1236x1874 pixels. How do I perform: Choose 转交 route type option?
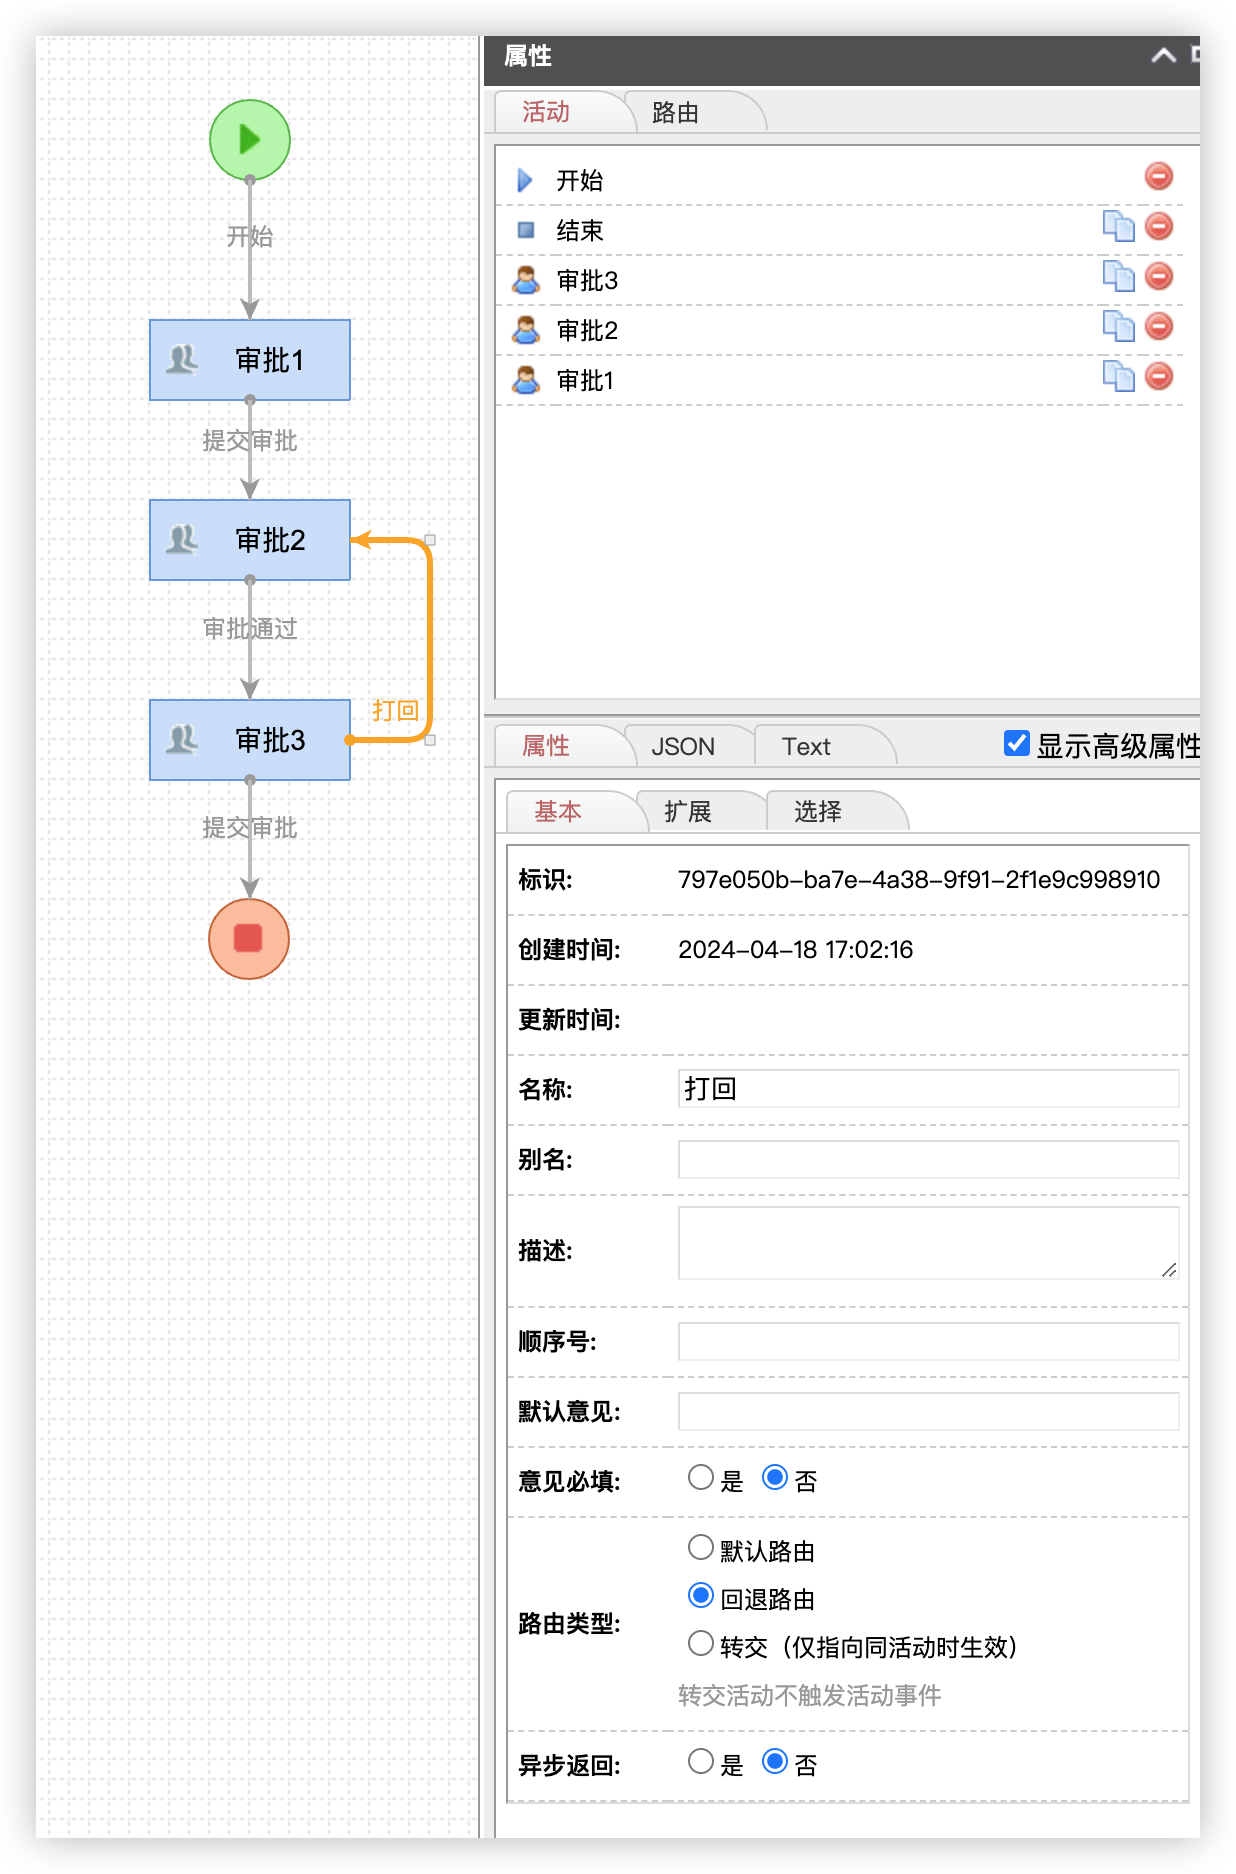(x=701, y=1644)
